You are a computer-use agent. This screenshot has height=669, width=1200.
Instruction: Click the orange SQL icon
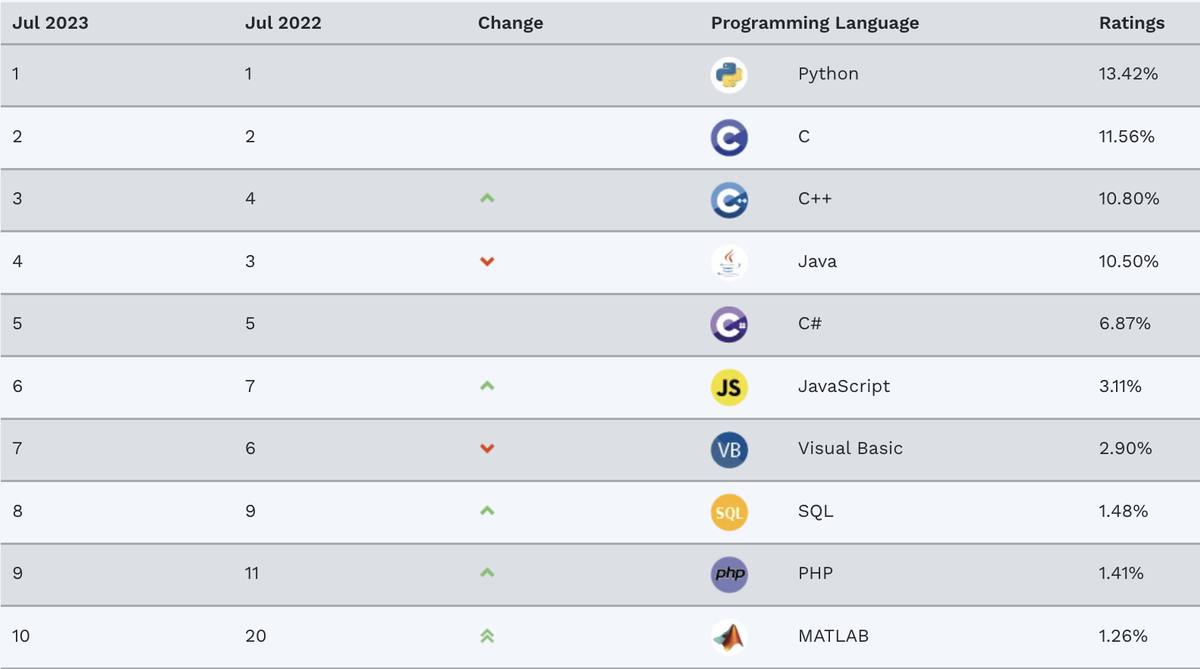[x=729, y=512]
